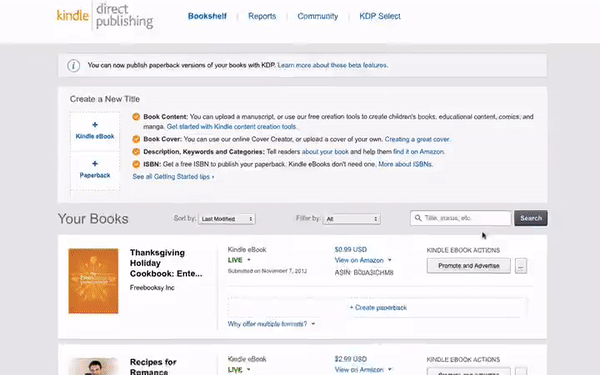Click the about your book link
The image size is (600, 375).
click(325, 152)
